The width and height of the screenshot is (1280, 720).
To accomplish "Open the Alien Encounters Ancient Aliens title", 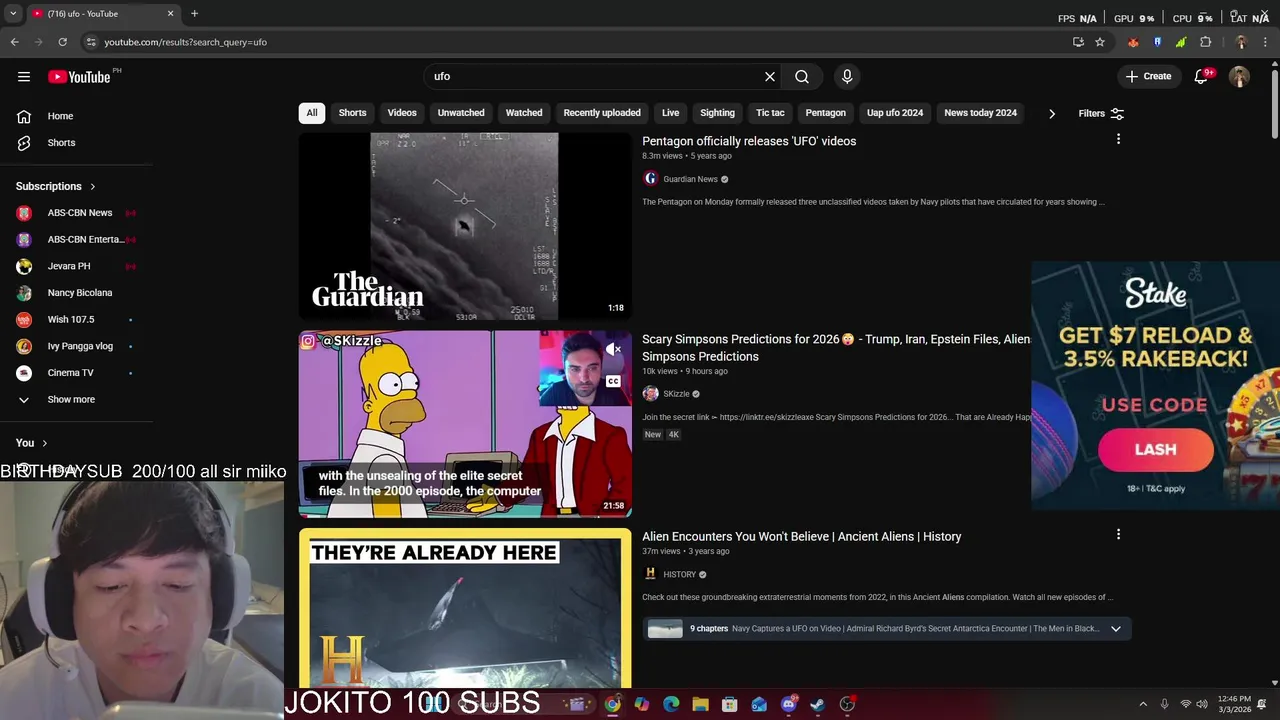I will [802, 537].
